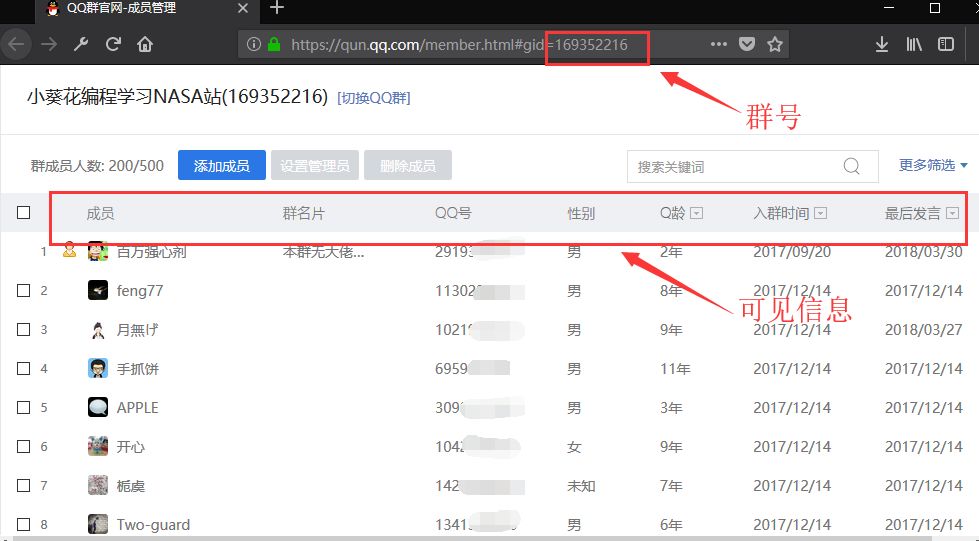This screenshot has height=541, width=979.
Task: Click Two-guard avatar image
Action: pos(97,524)
